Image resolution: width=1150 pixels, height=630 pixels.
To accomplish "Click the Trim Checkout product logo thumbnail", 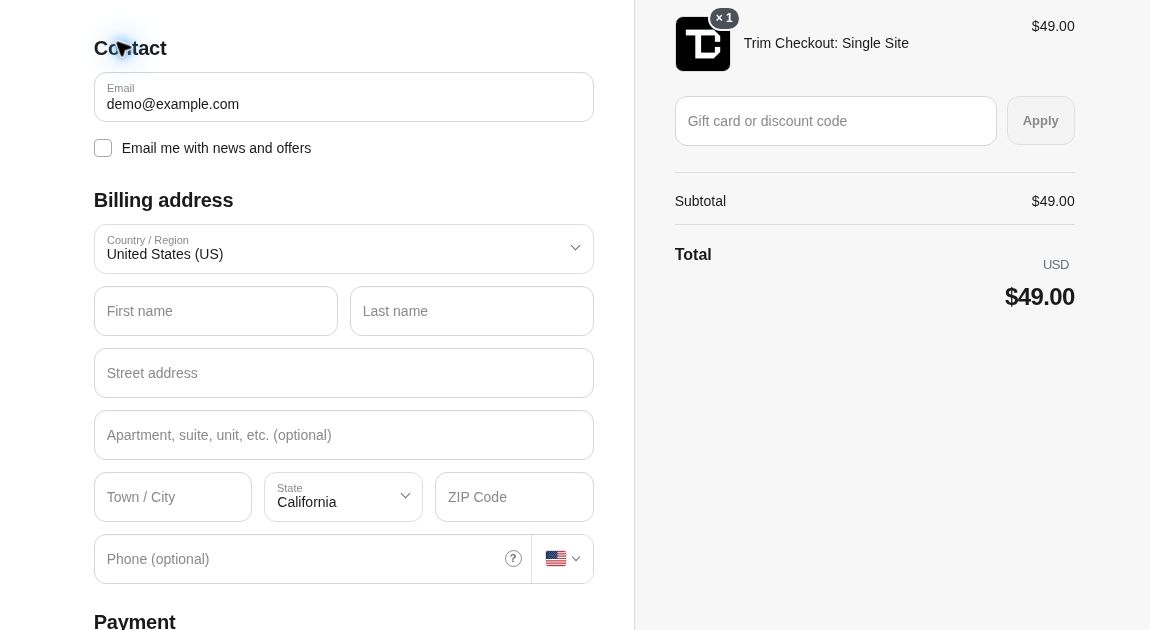I will tap(703, 44).
